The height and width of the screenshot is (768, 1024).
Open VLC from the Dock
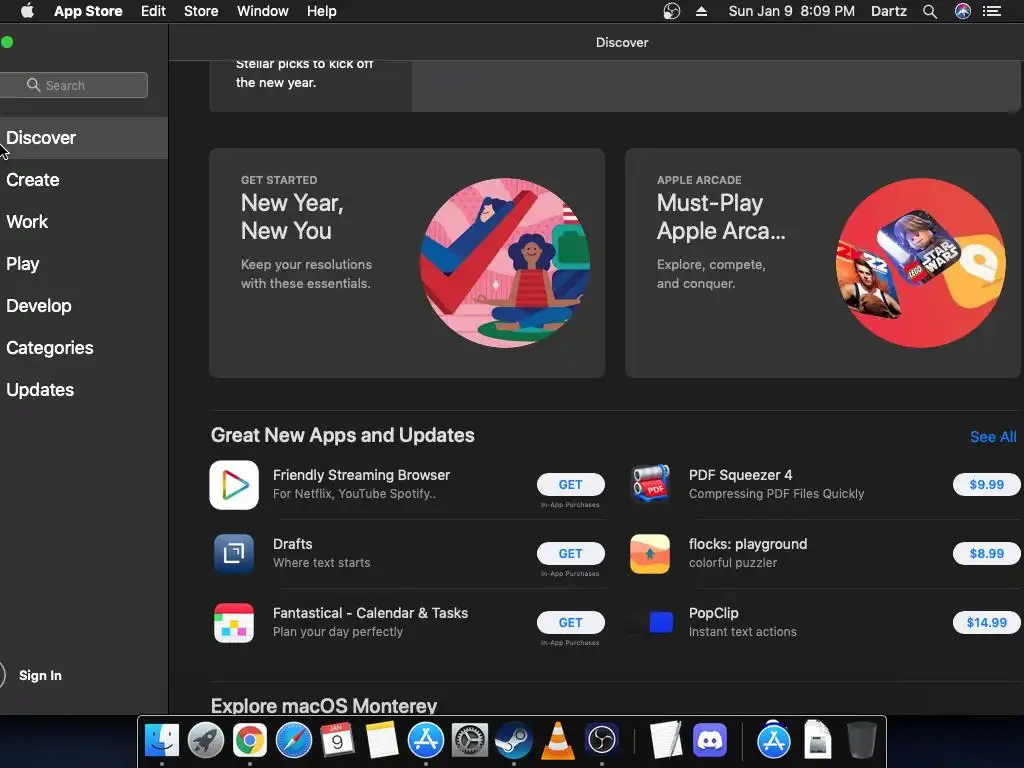click(x=558, y=741)
